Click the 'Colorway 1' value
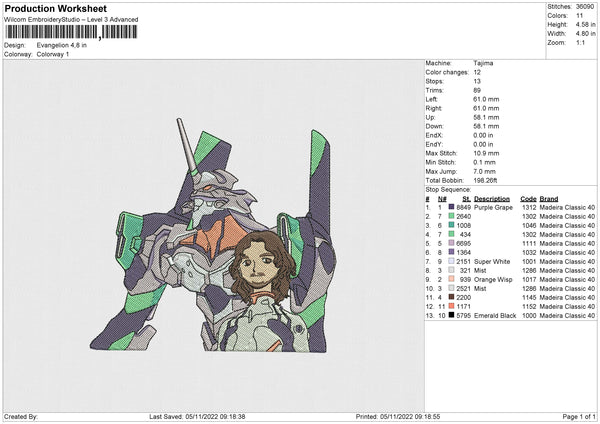Image resolution: width=600 pixels, height=424 pixels. (x=53, y=54)
